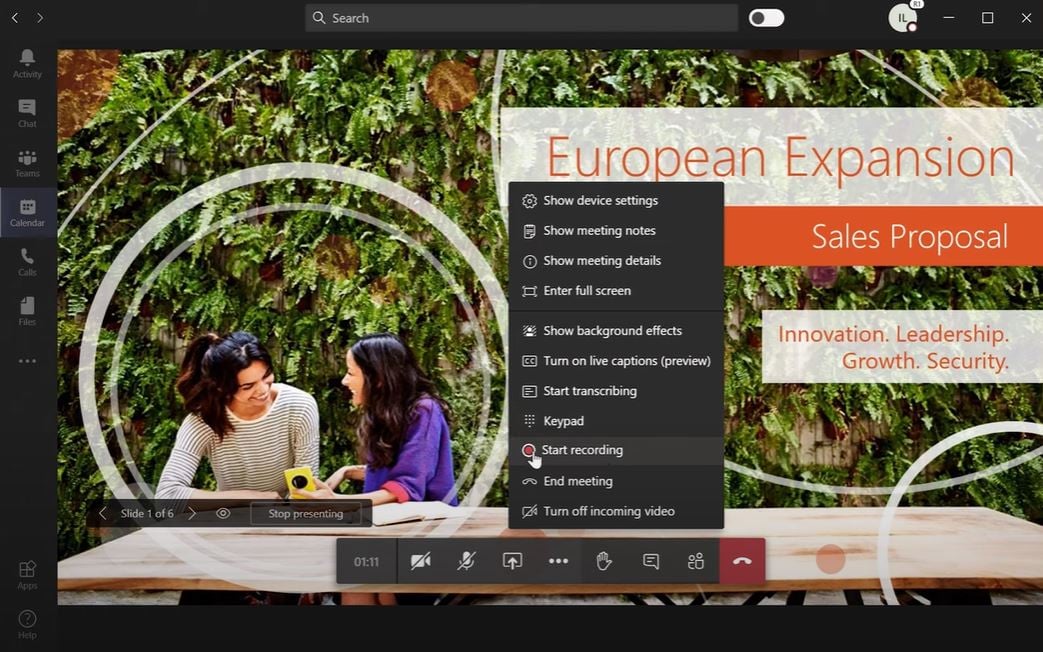Open Calls in the sidebar

[x=27, y=262]
